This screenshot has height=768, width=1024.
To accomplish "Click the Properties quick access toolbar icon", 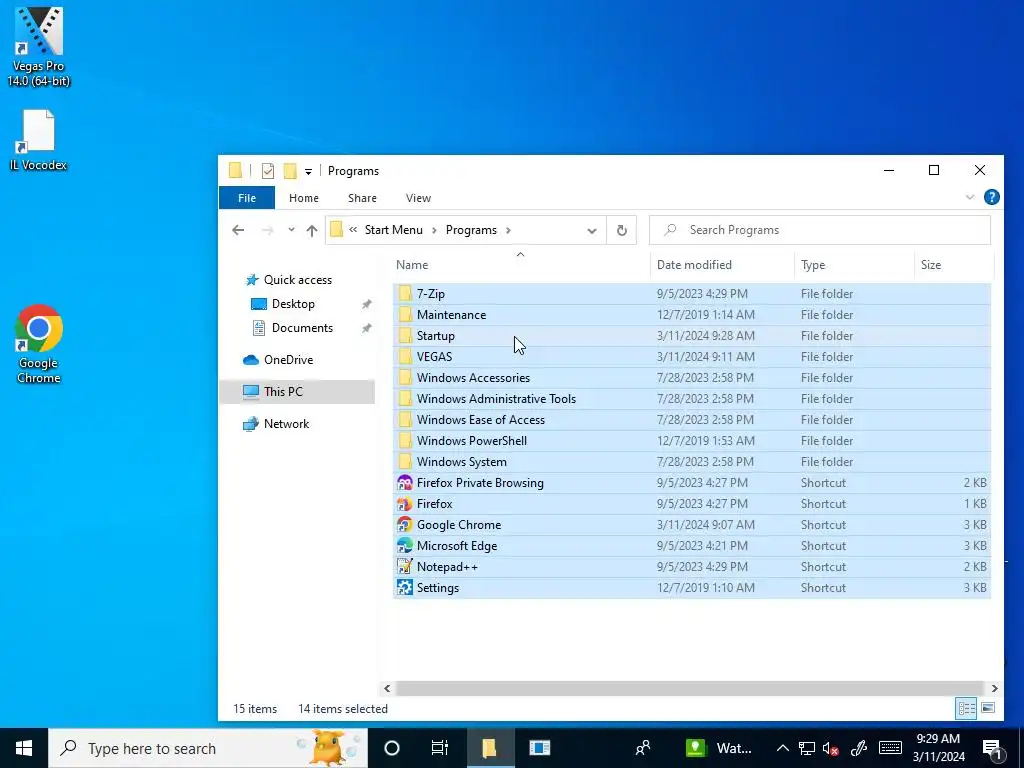I will tap(268, 170).
